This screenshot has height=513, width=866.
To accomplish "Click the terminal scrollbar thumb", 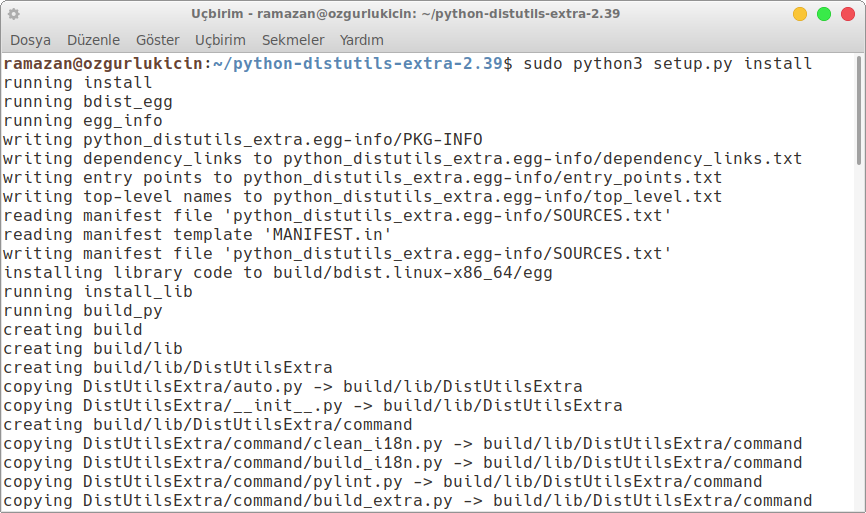I will click(x=859, y=109).
